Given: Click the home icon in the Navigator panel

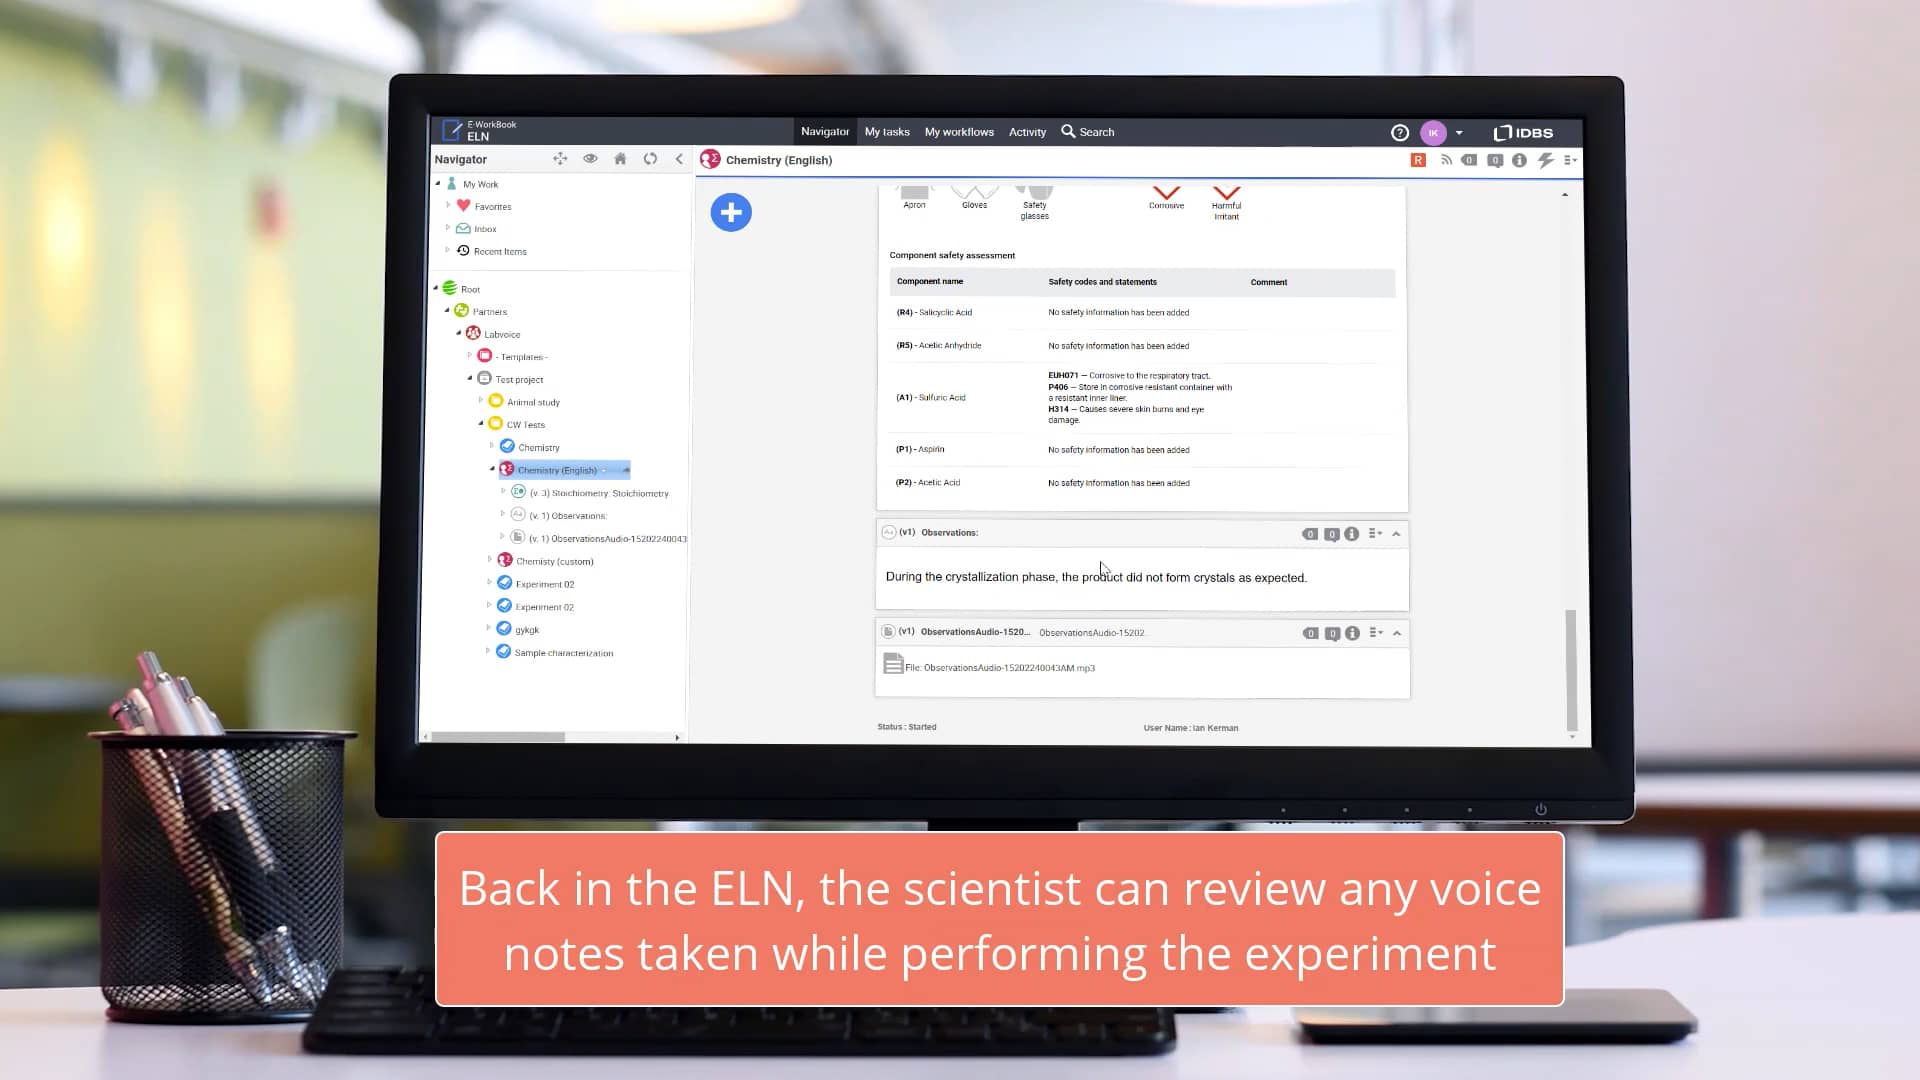Looking at the screenshot, I should 620,159.
